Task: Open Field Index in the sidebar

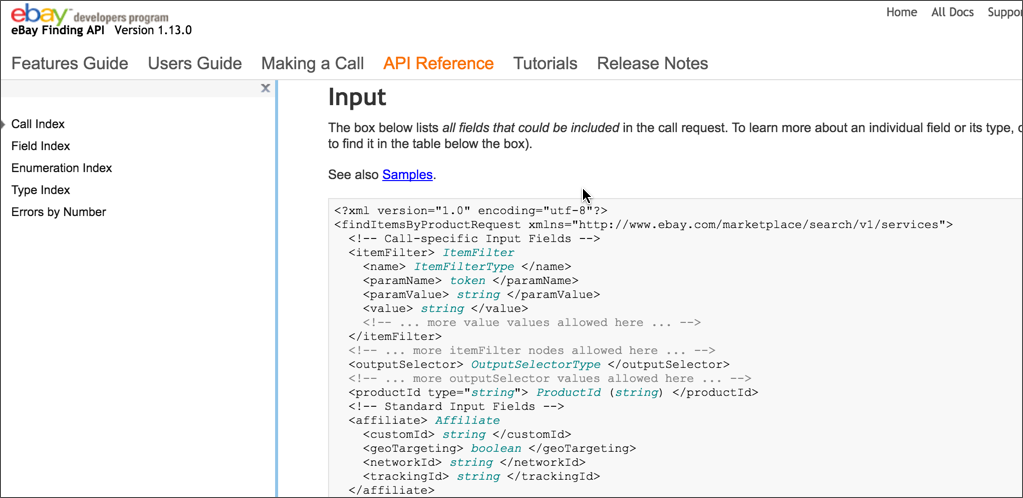Action: 40,146
